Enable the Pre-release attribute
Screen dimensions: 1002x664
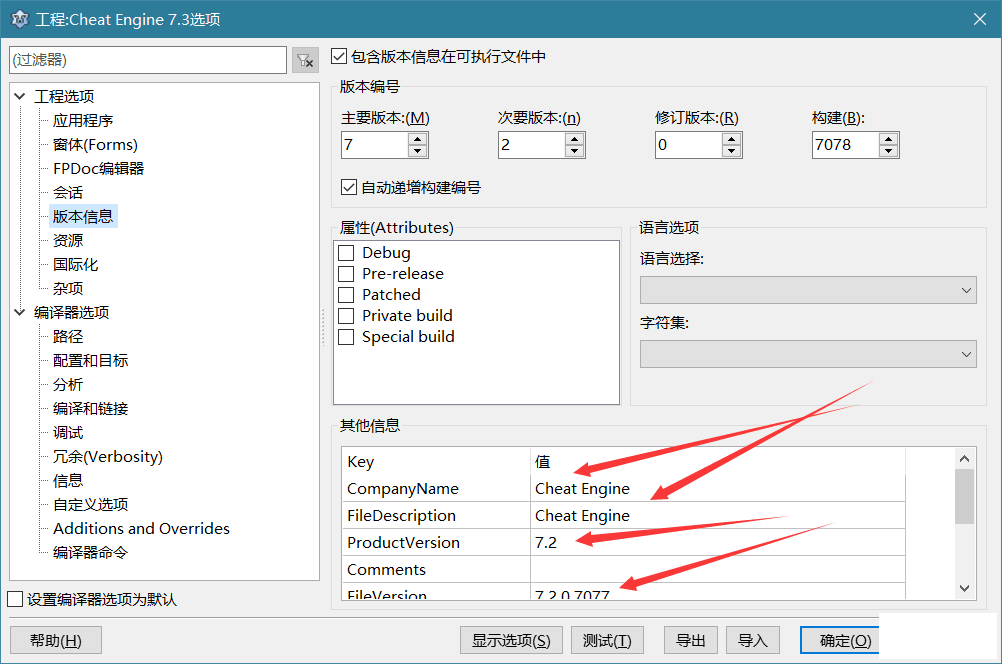(x=346, y=274)
